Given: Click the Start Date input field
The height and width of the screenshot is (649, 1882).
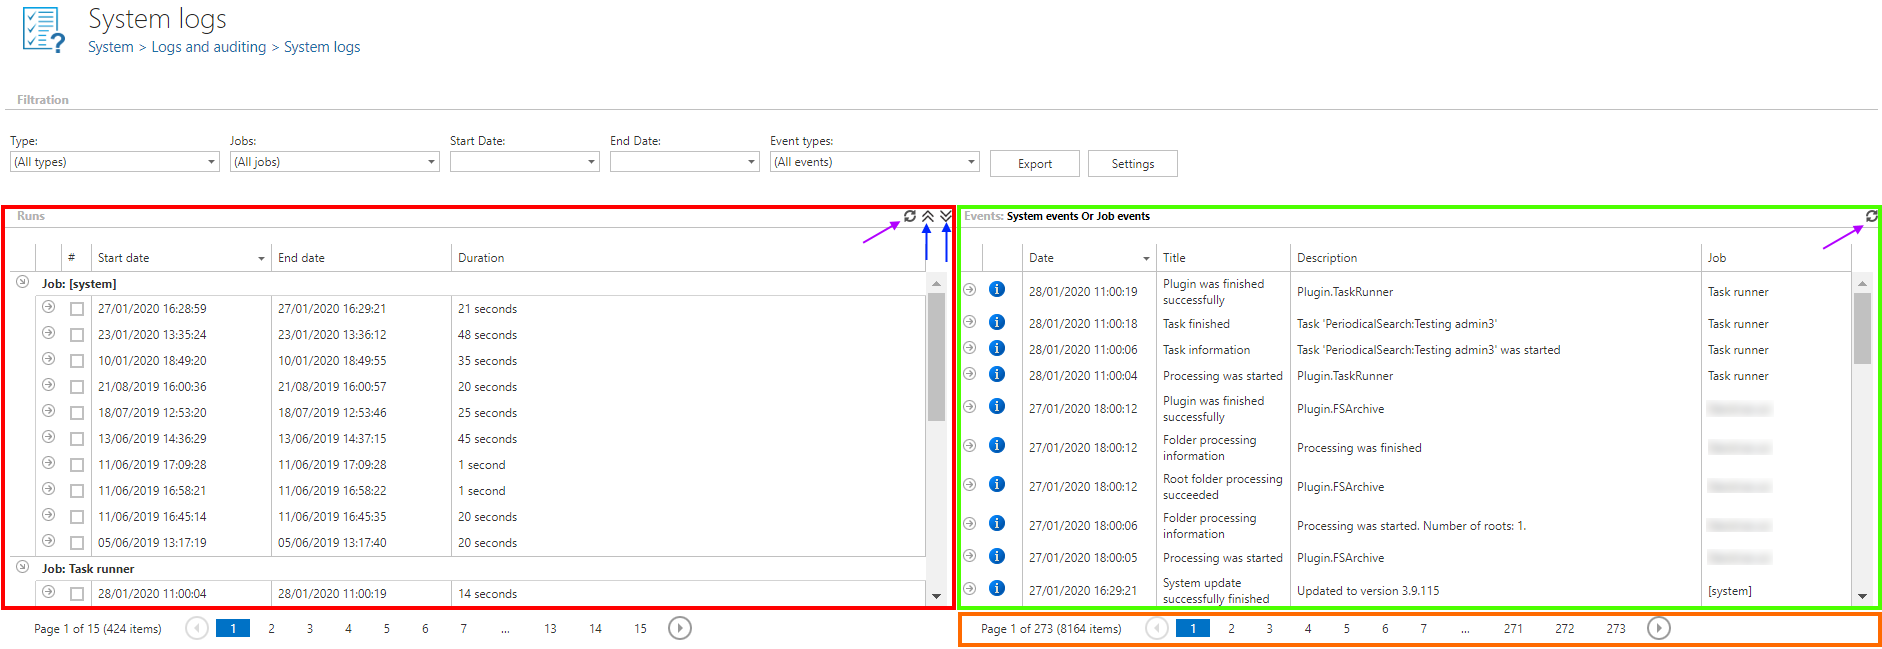Looking at the screenshot, I should coord(517,162).
